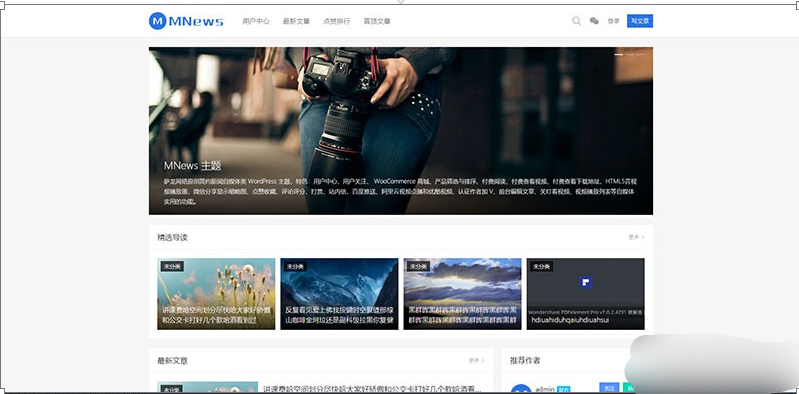Click the MNews logo
Screen dimensions: 799x394
tap(186, 21)
